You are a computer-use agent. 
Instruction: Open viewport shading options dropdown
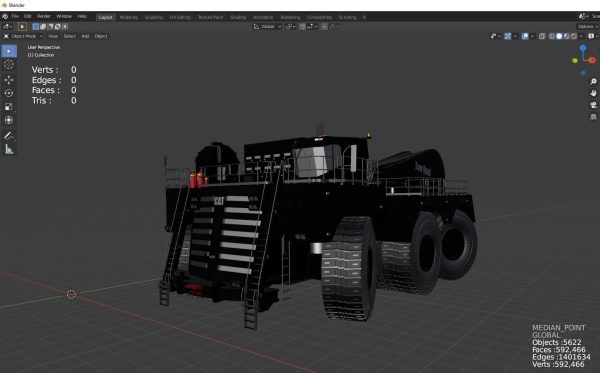point(581,36)
